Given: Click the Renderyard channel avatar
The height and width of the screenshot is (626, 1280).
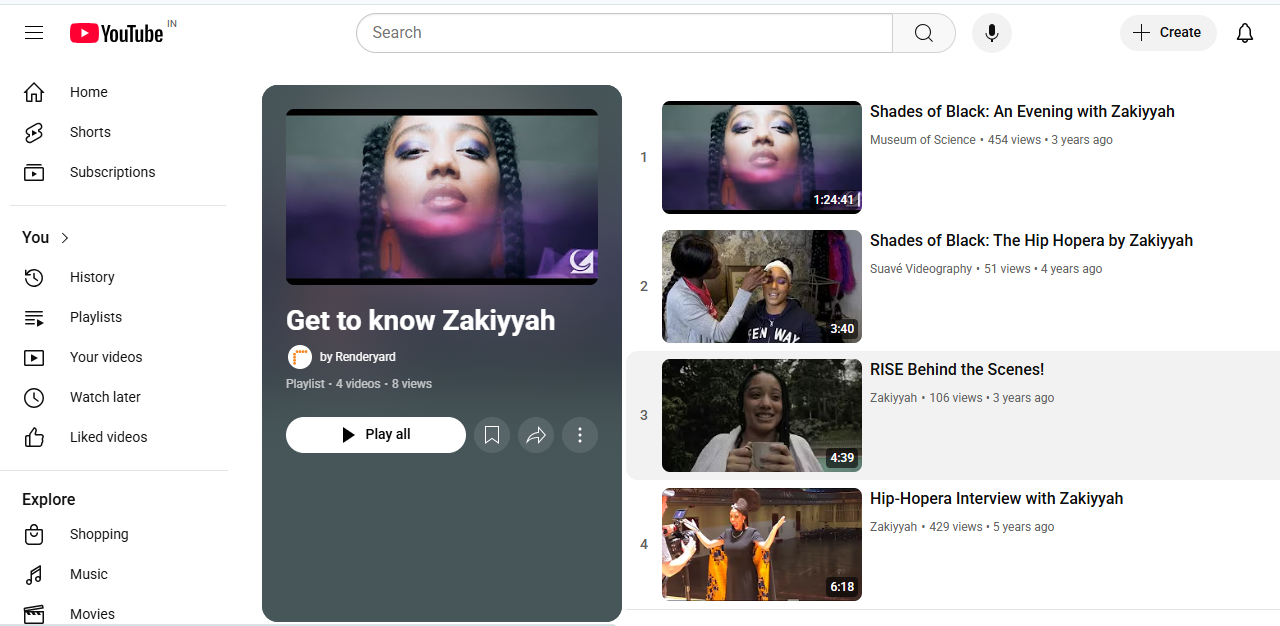Looking at the screenshot, I should (x=299, y=357).
